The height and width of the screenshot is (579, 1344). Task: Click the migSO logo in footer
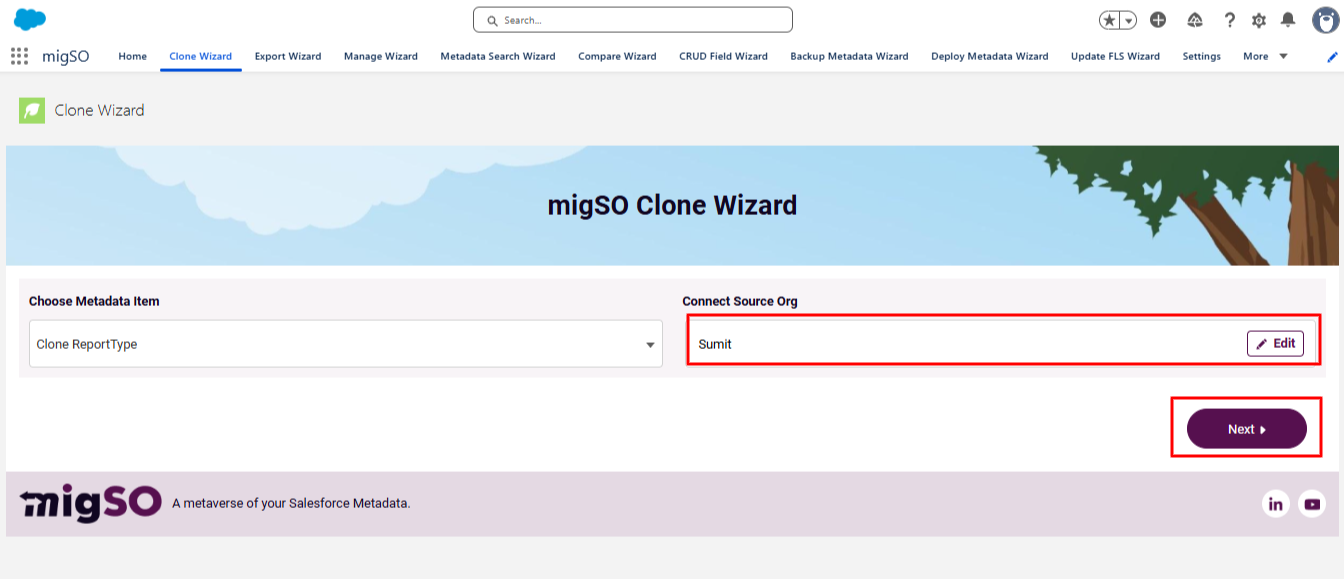[x=90, y=503]
